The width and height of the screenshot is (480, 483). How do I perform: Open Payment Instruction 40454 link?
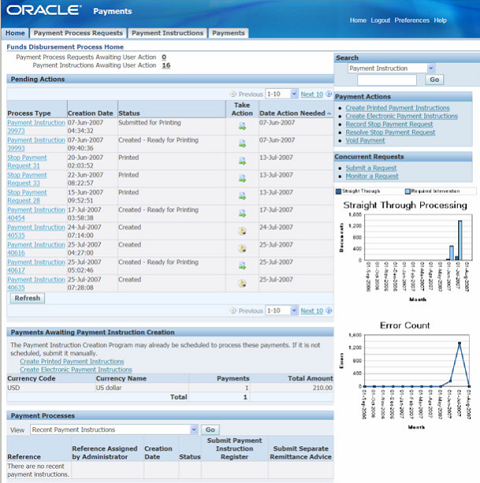[x=36, y=214]
